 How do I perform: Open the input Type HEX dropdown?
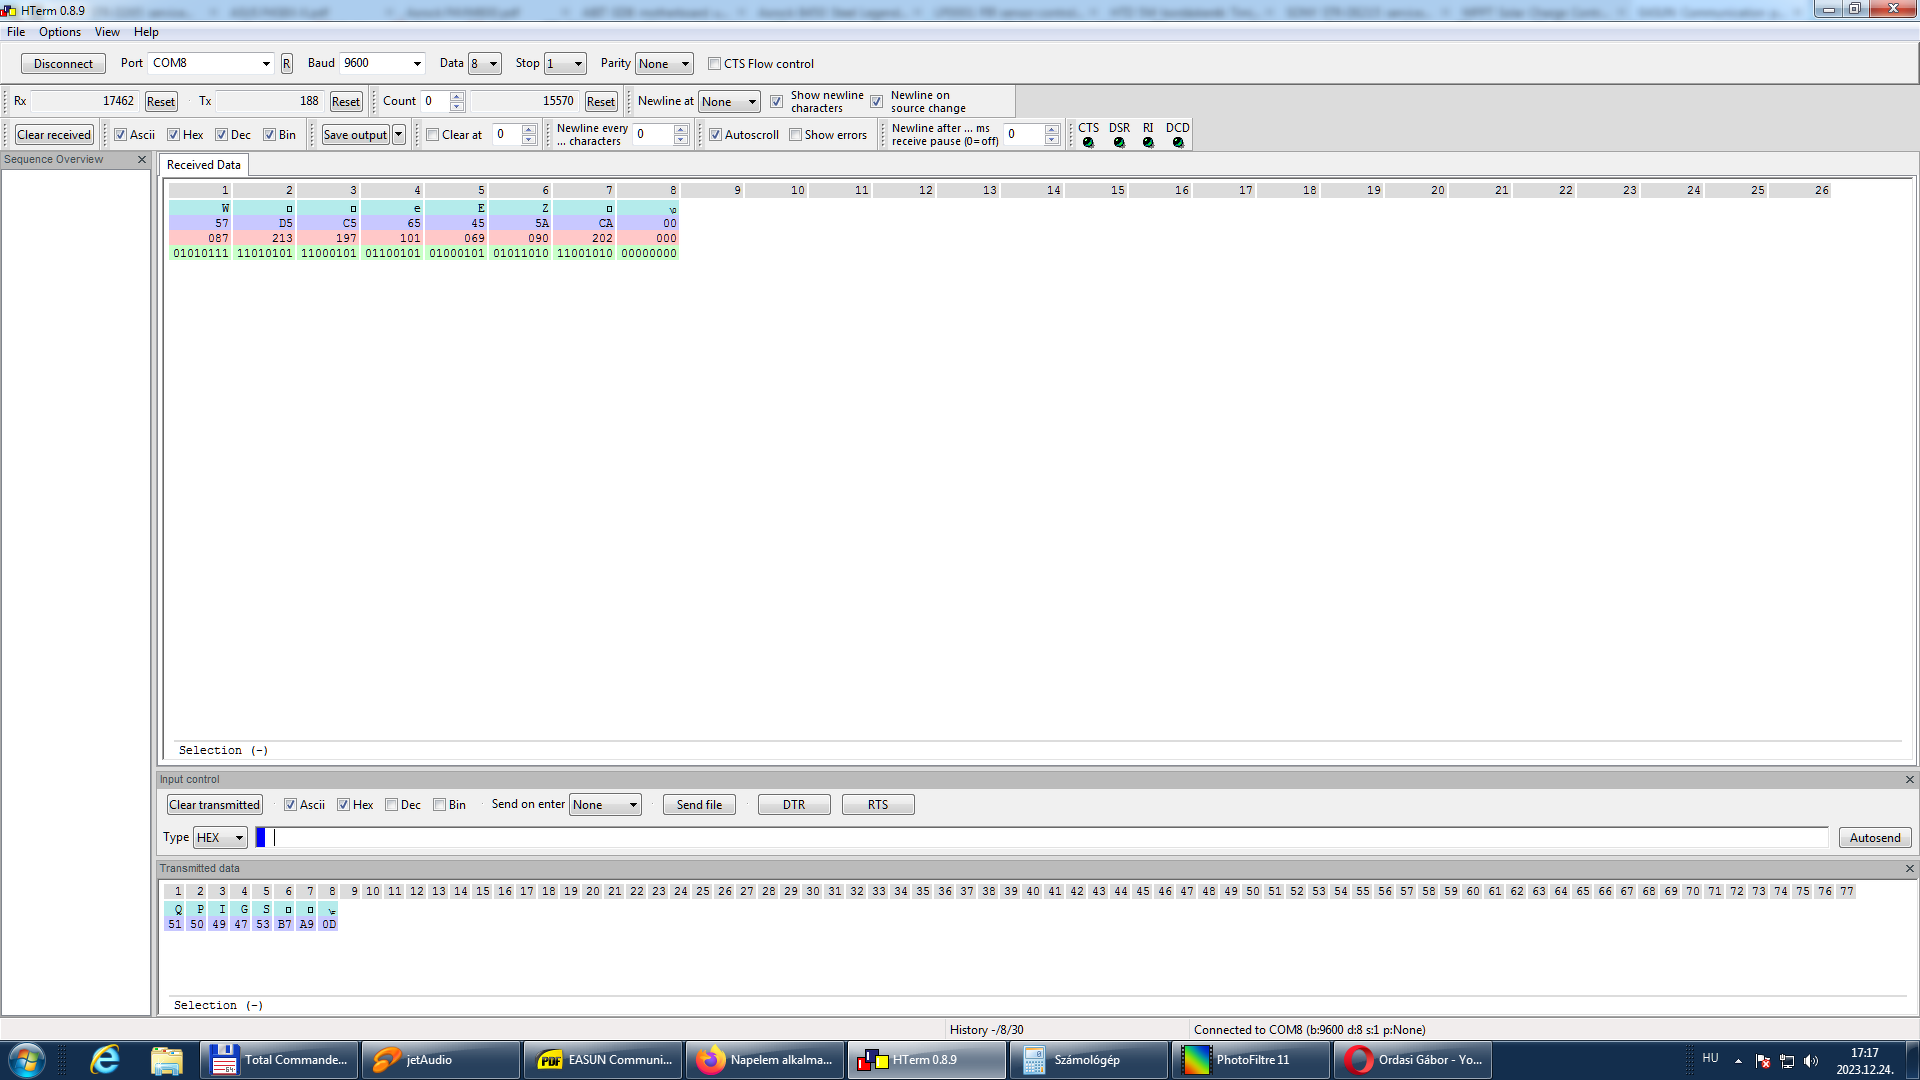pos(239,838)
